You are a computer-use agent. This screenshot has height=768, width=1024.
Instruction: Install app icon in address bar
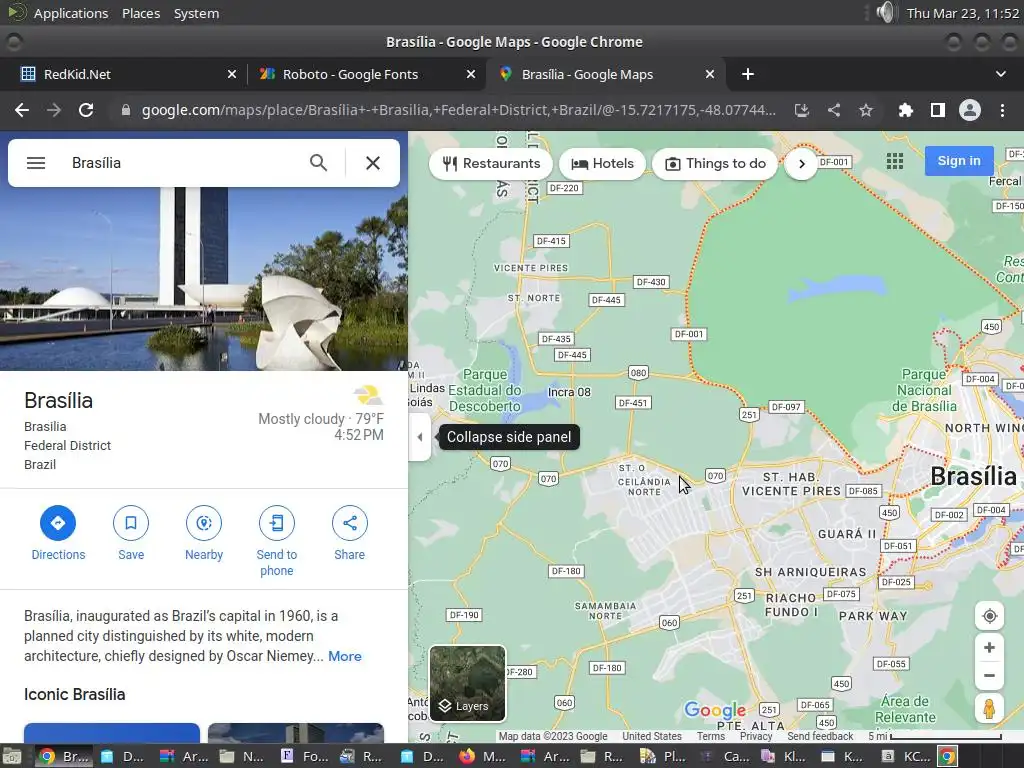pos(802,110)
